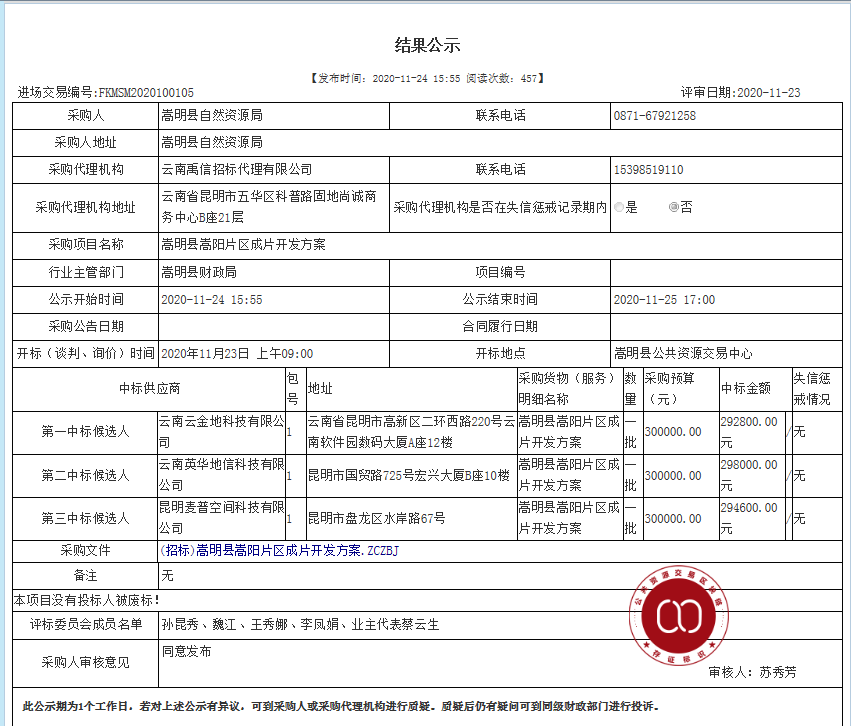This screenshot has height=726, width=851.
Task: Click the bid amount 294600.00元
Action: [752, 518]
